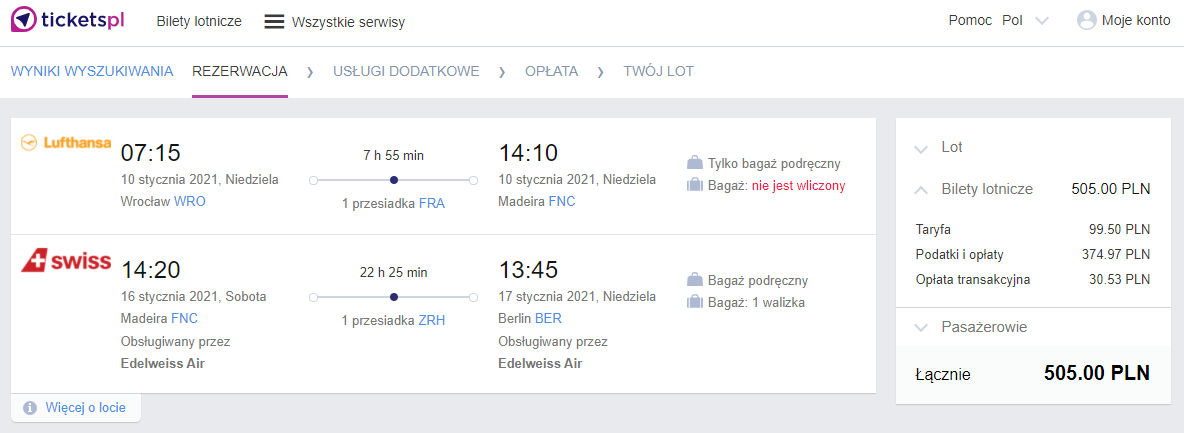Expand the Pasażerowie section
This screenshot has height=433, width=1184.
coord(920,328)
